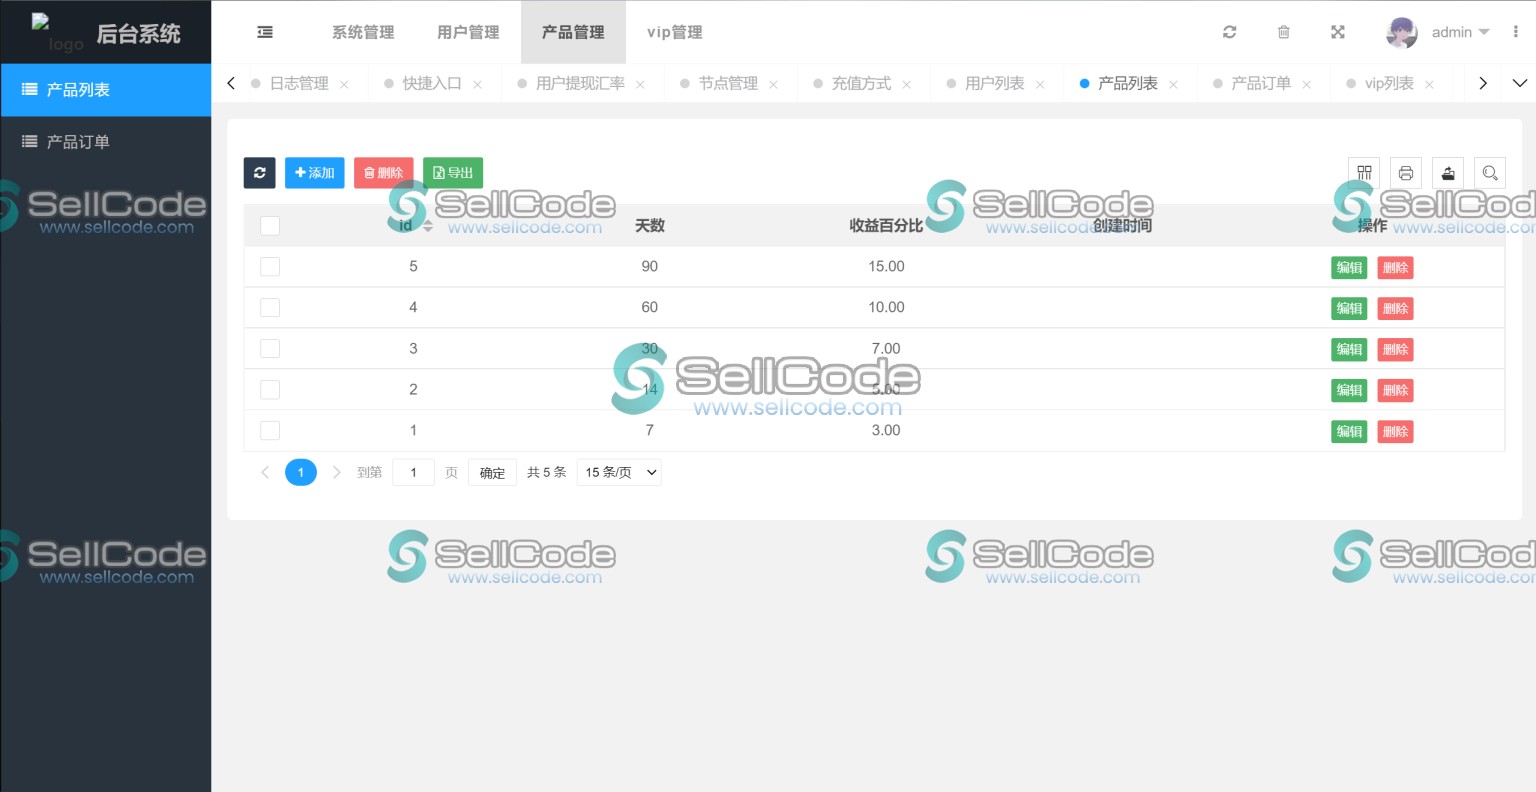
Task: Close the active 产品列表 tab
Action: tap(1173, 84)
